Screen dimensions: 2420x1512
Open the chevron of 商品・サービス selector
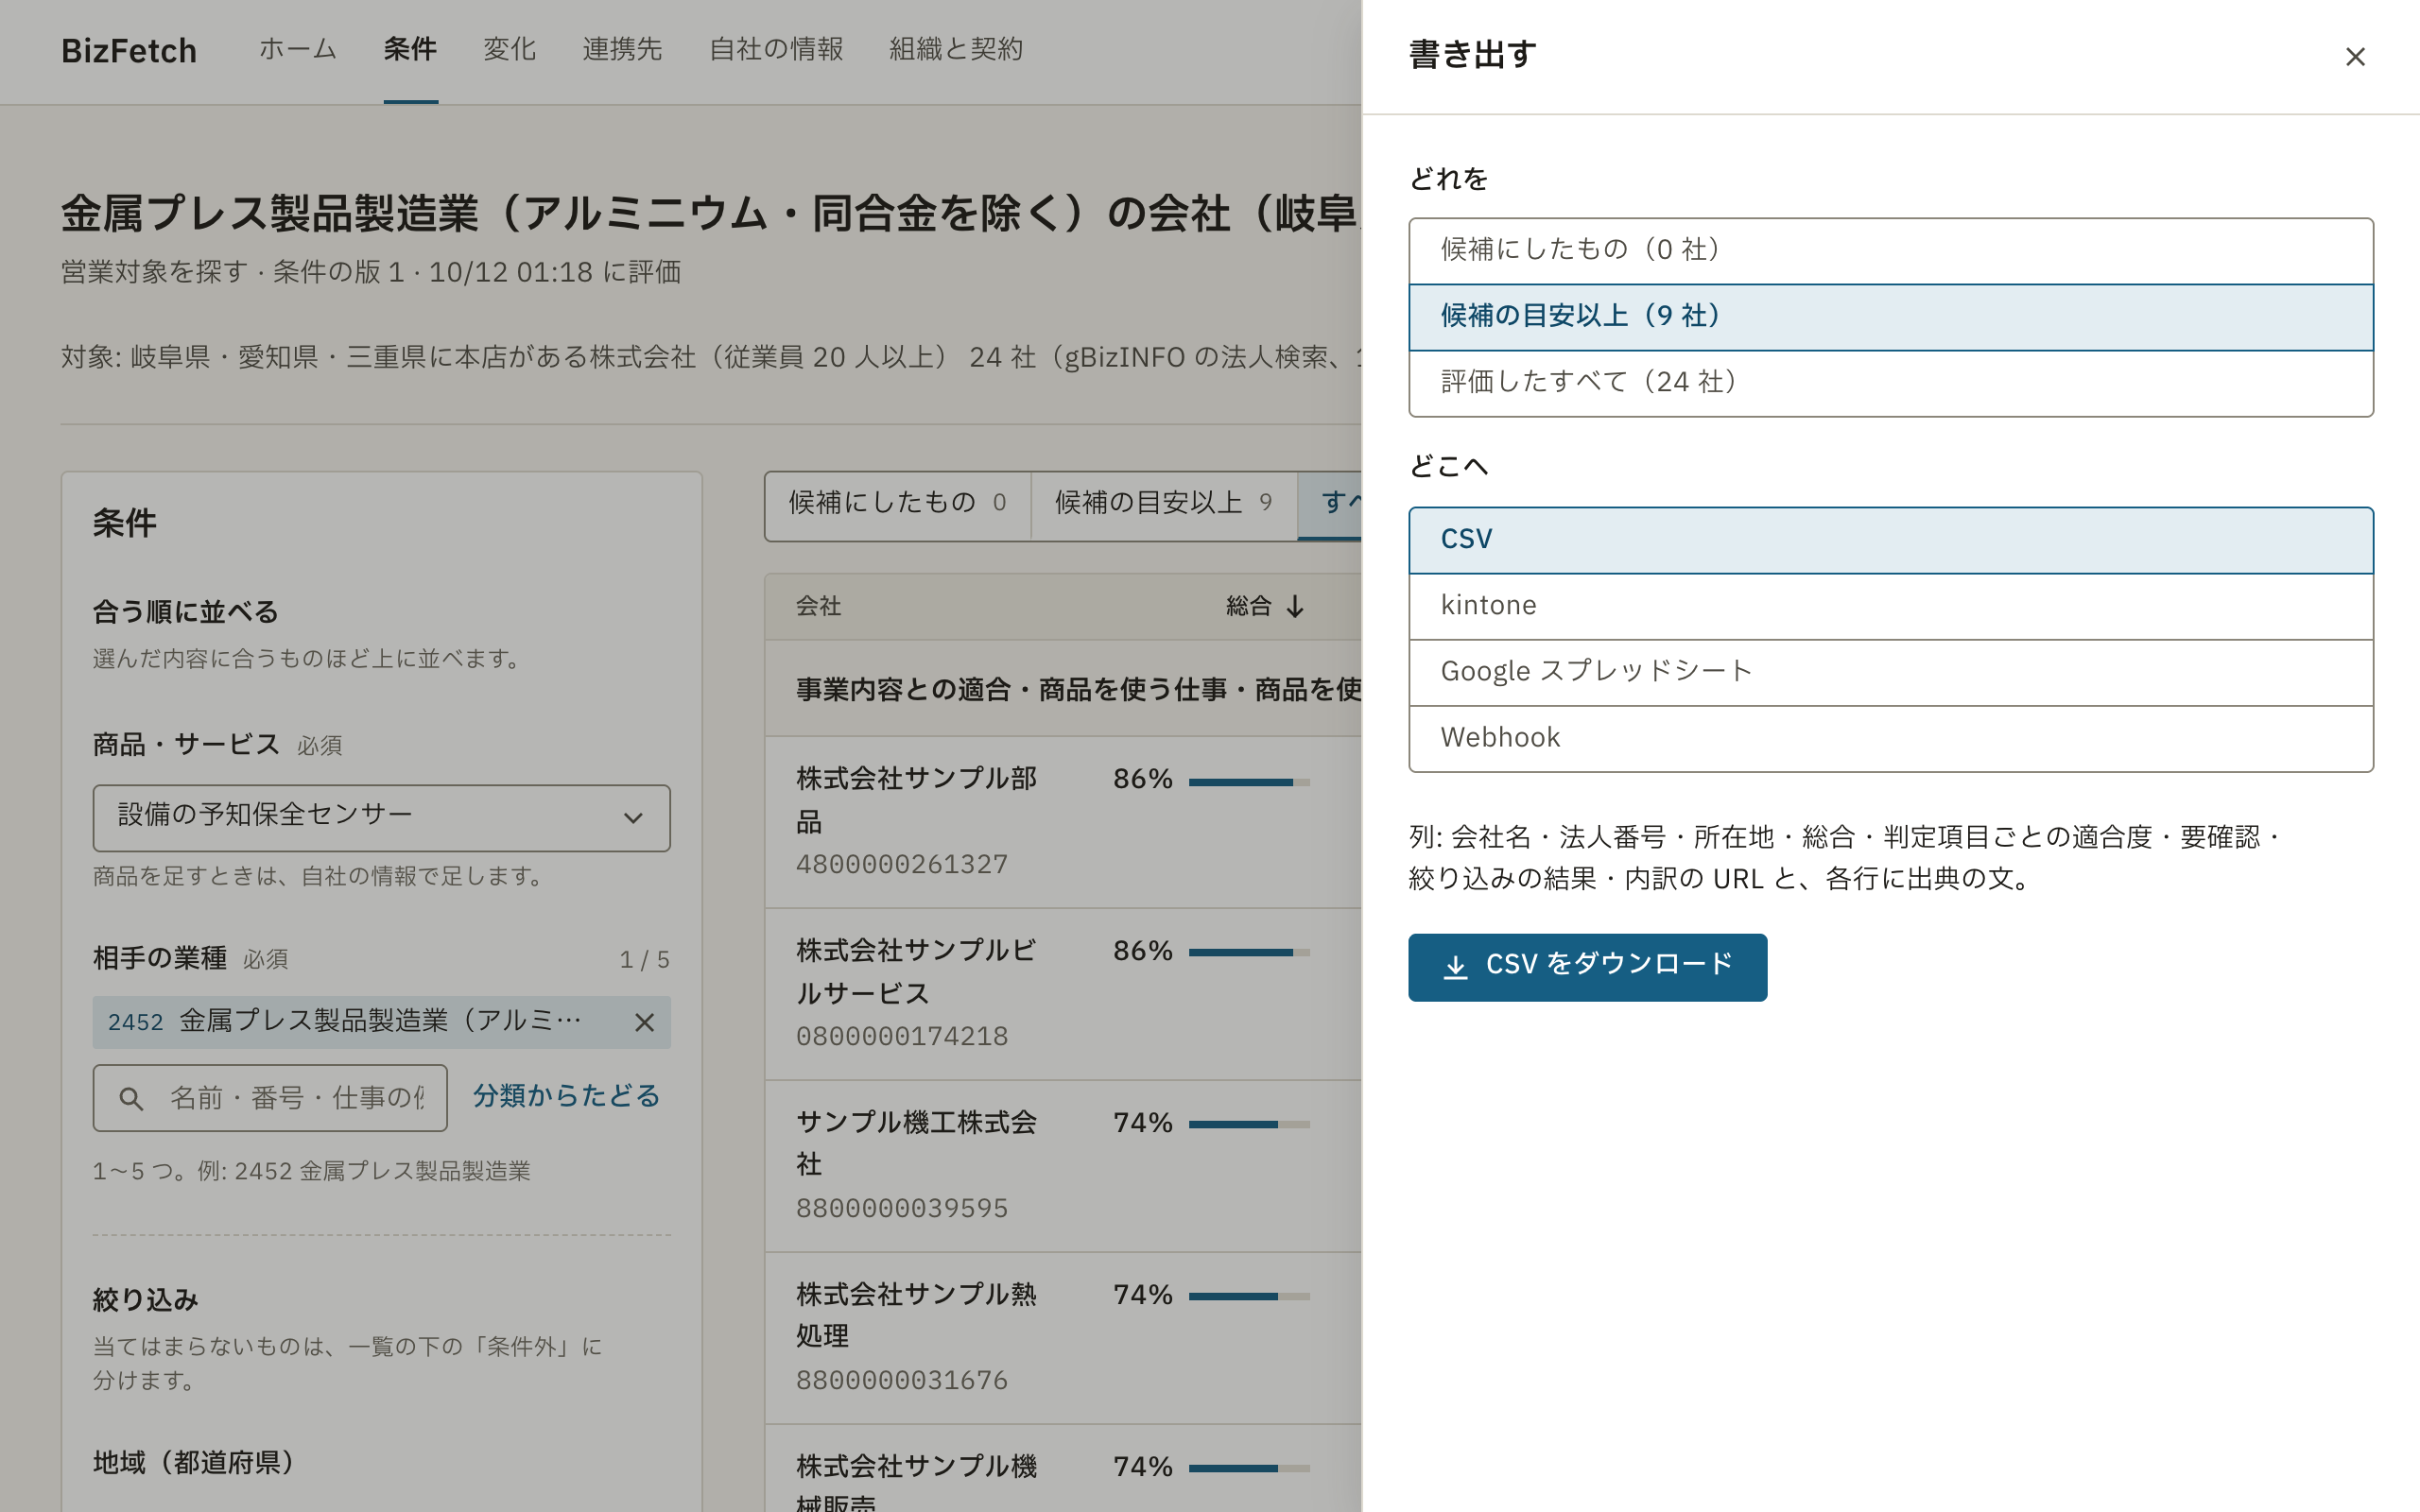coord(632,818)
